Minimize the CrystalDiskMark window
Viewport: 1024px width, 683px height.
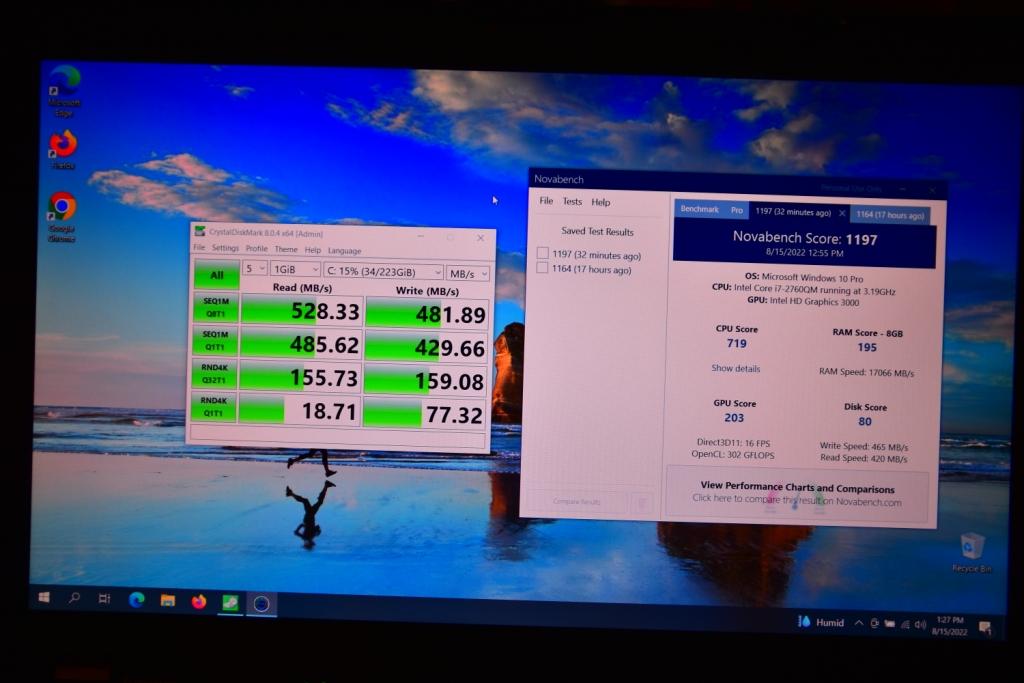[x=421, y=236]
